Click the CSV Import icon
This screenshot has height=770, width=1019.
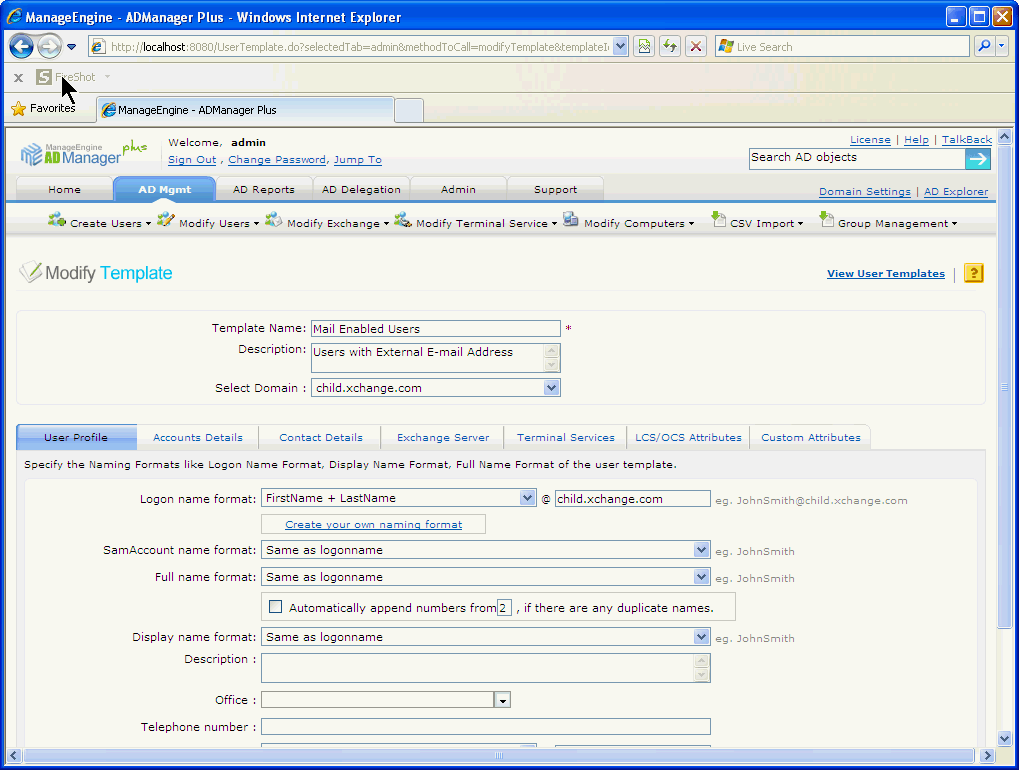click(717, 219)
